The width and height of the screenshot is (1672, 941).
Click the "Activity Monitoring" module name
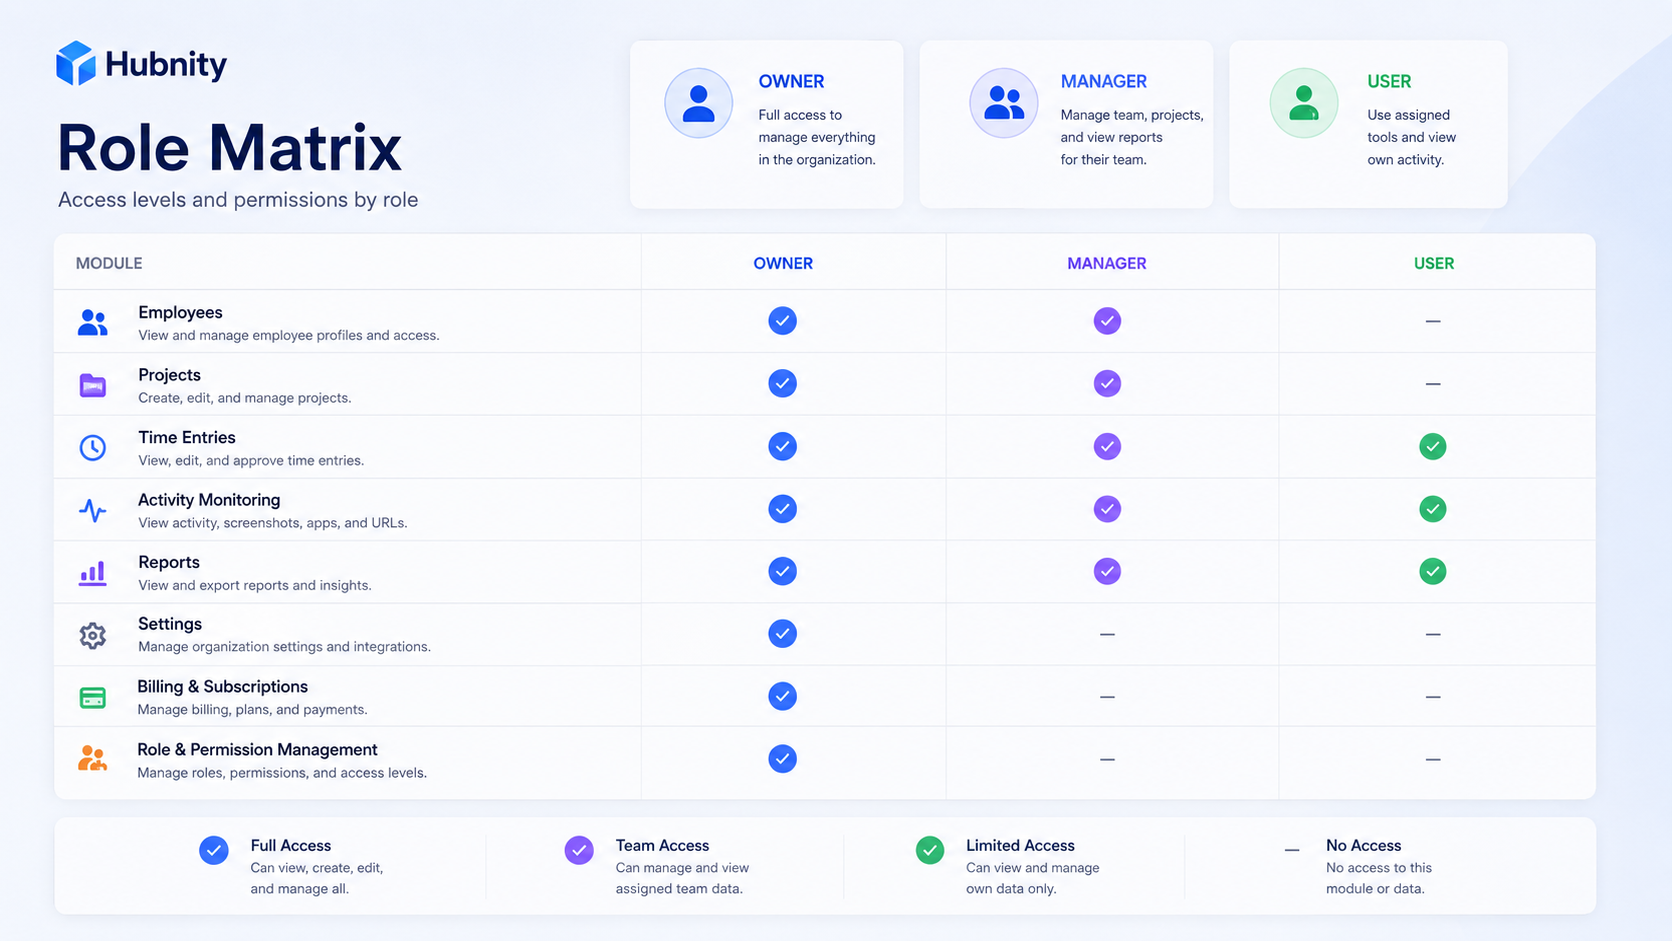pos(209,500)
